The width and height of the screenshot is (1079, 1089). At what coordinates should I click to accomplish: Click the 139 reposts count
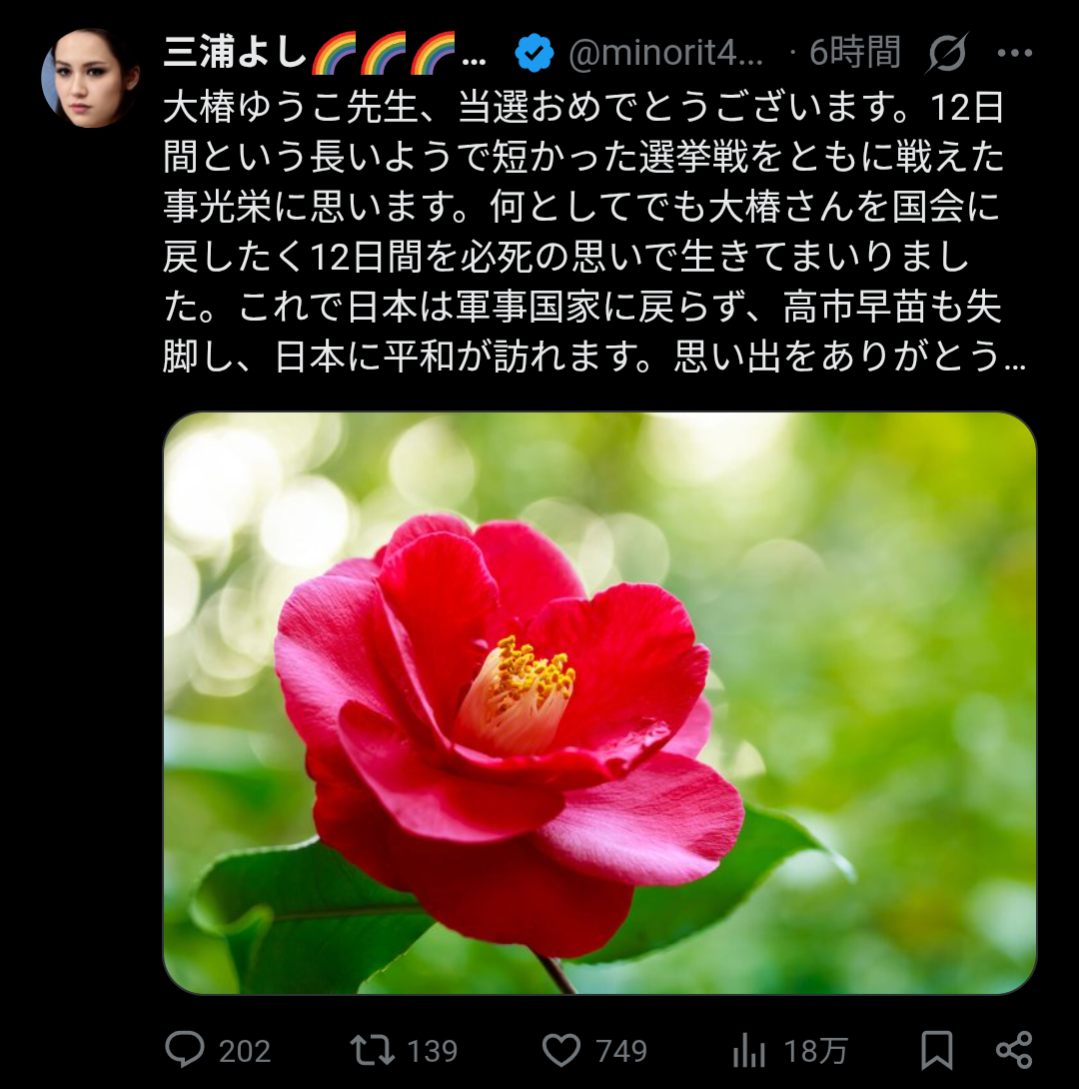coord(432,1051)
